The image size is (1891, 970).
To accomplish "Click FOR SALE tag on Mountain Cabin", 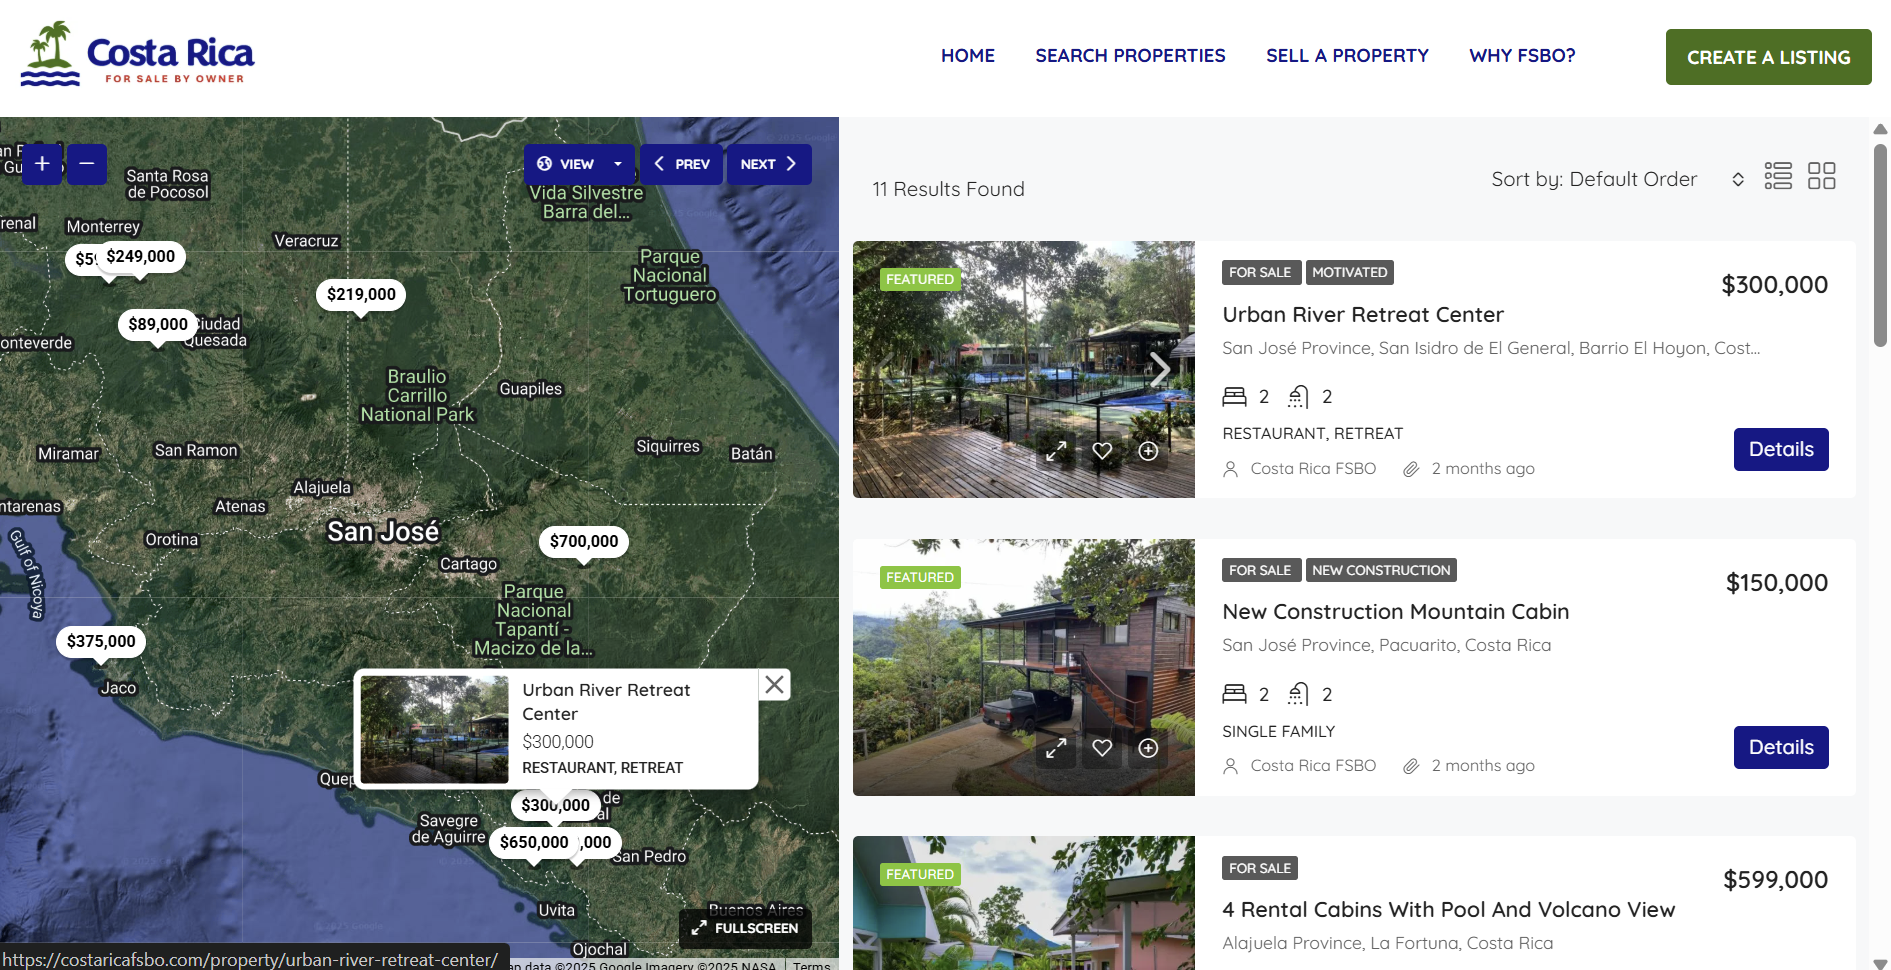I will coord(1260,570).
